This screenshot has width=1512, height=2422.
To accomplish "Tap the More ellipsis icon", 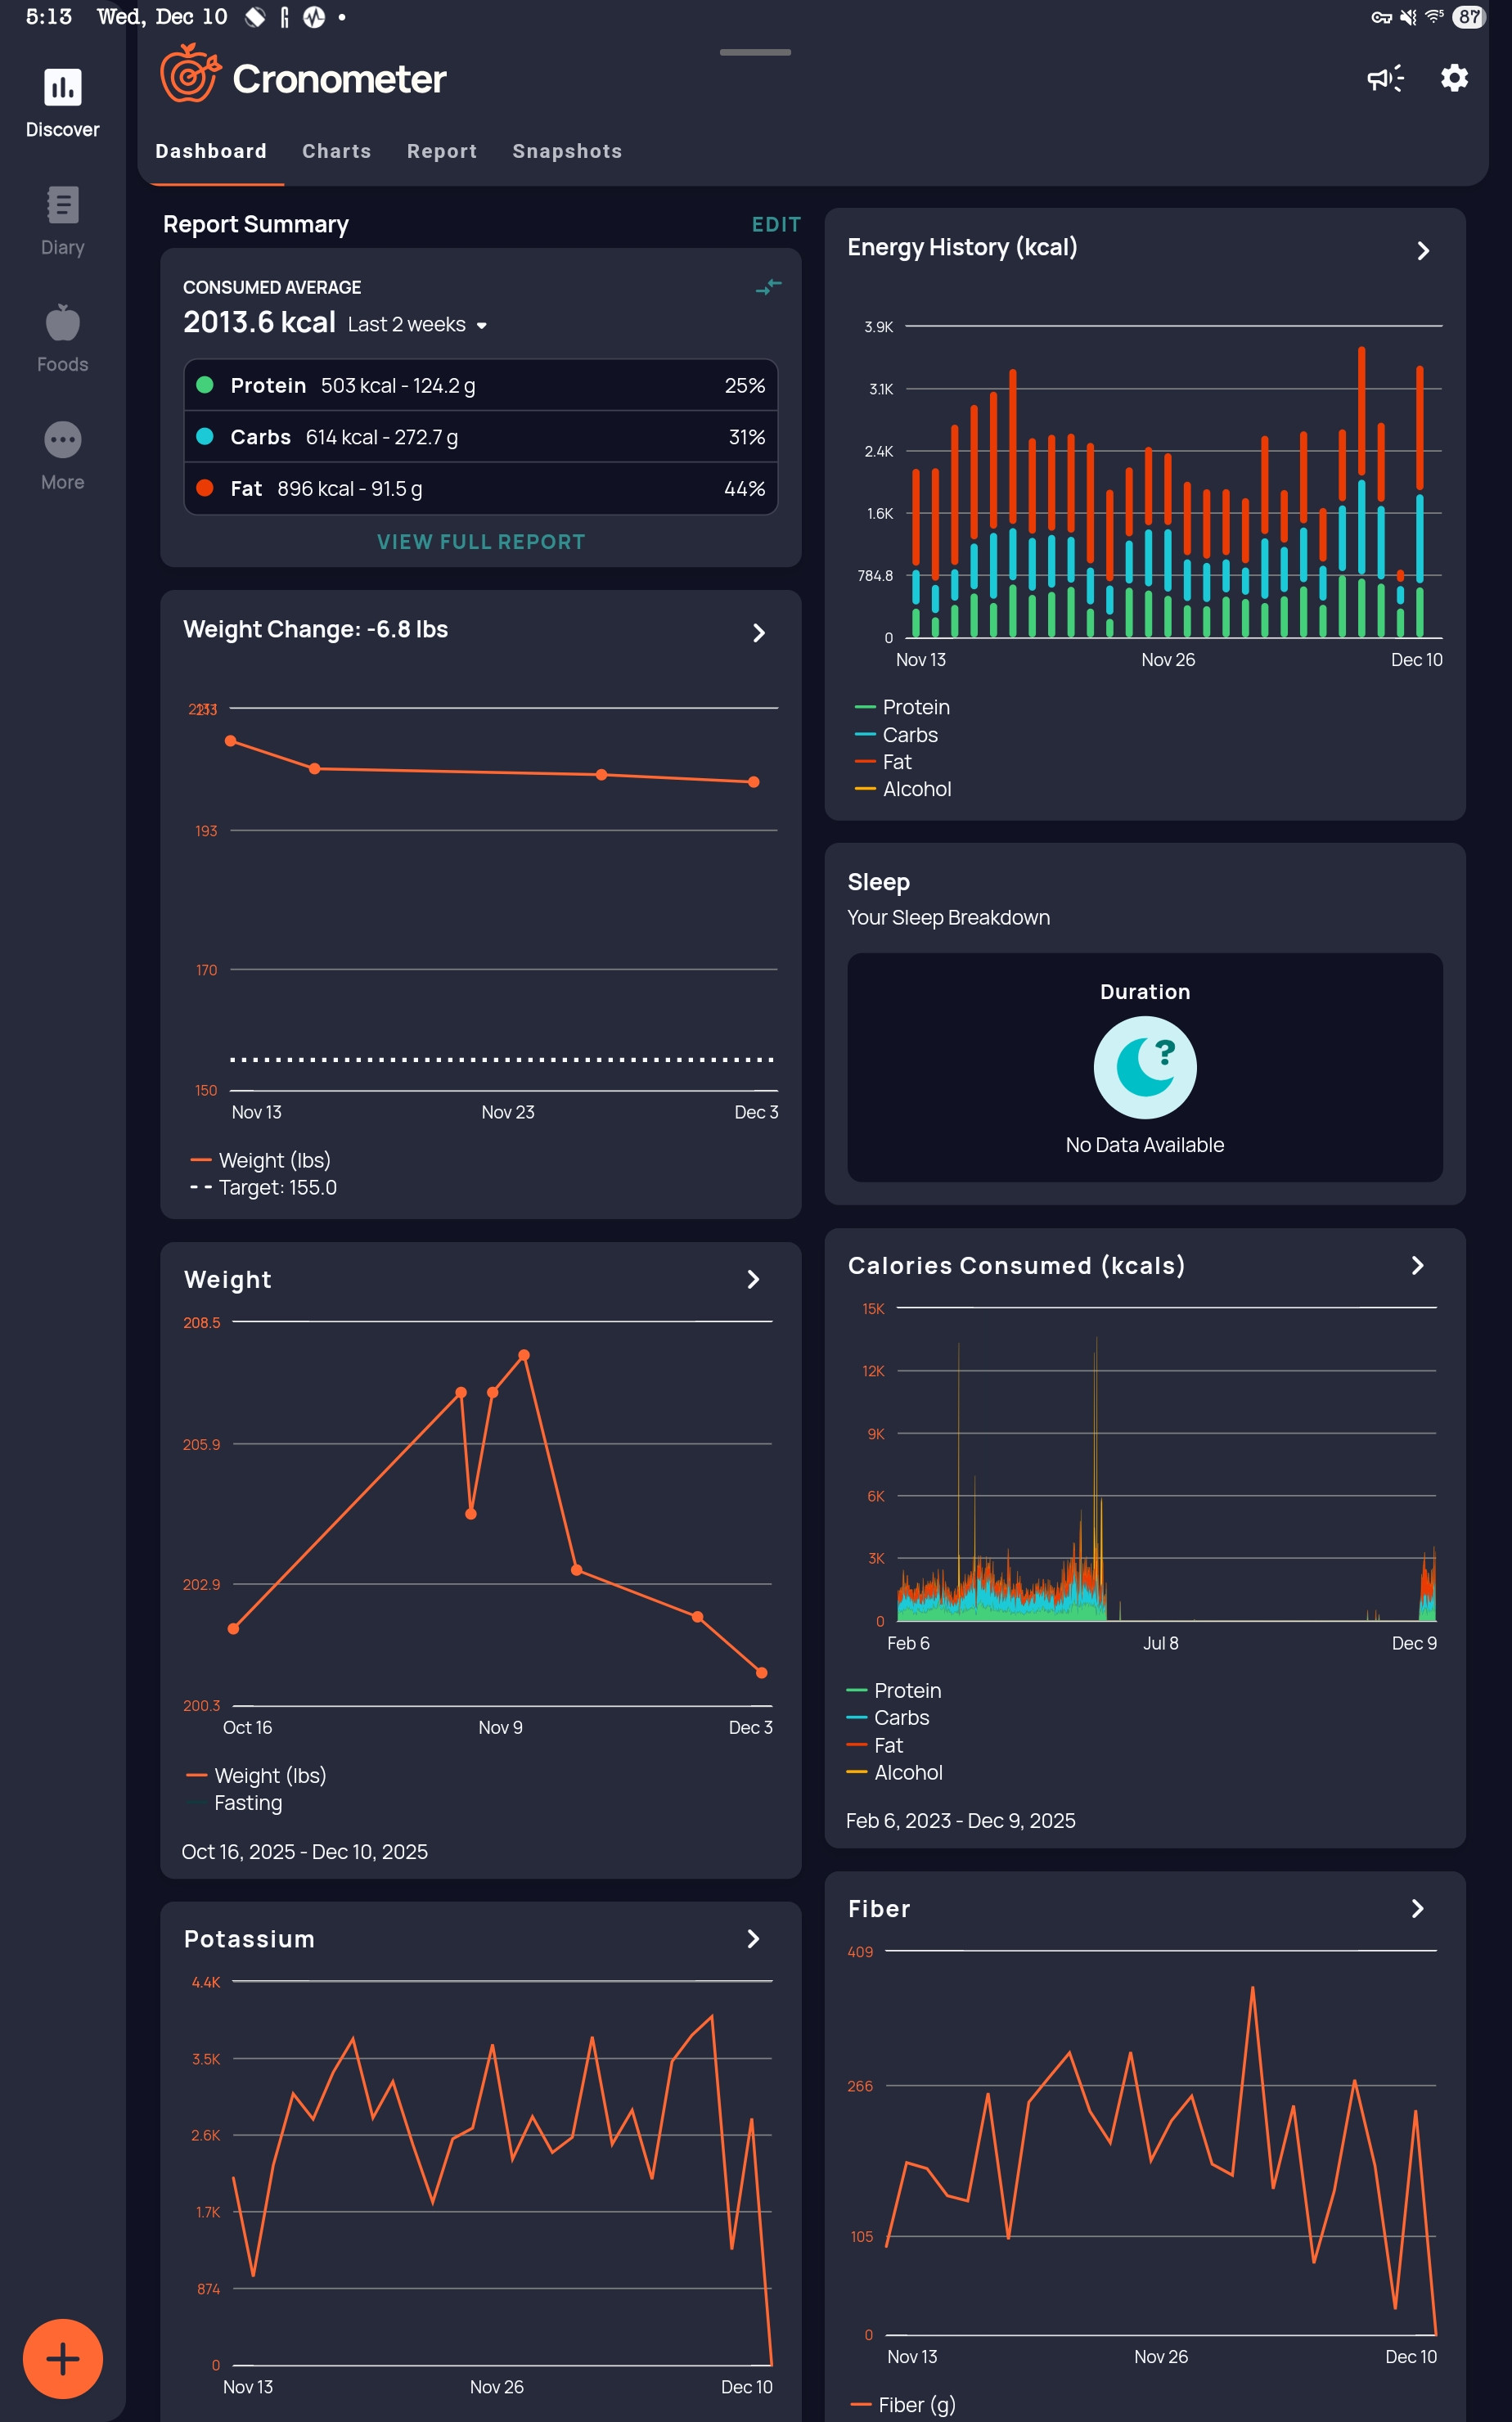I will click(x=62, y=439).
